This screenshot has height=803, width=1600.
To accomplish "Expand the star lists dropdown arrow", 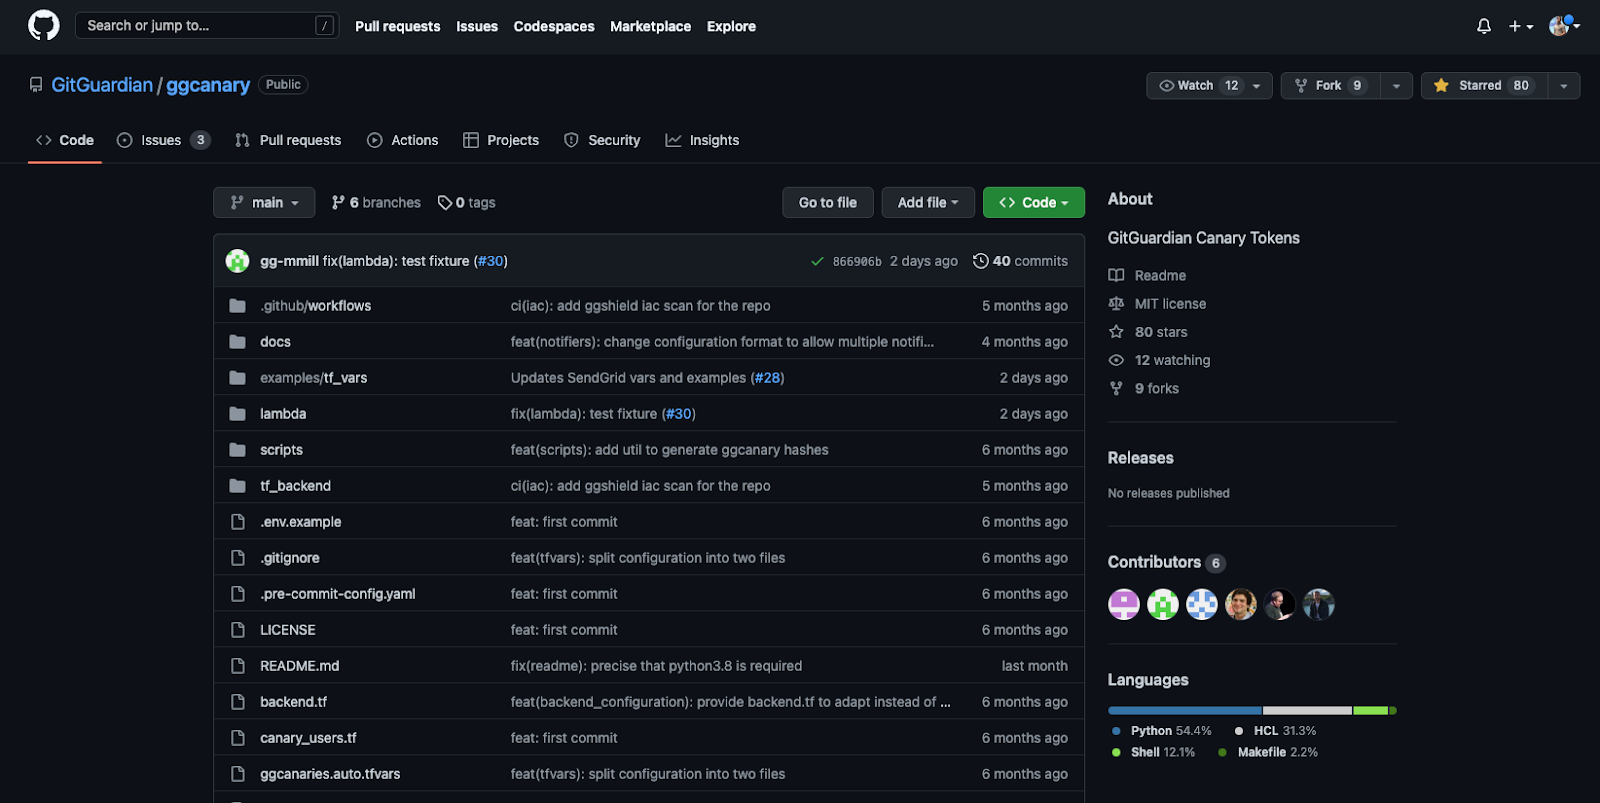I will pos(1564,86).
